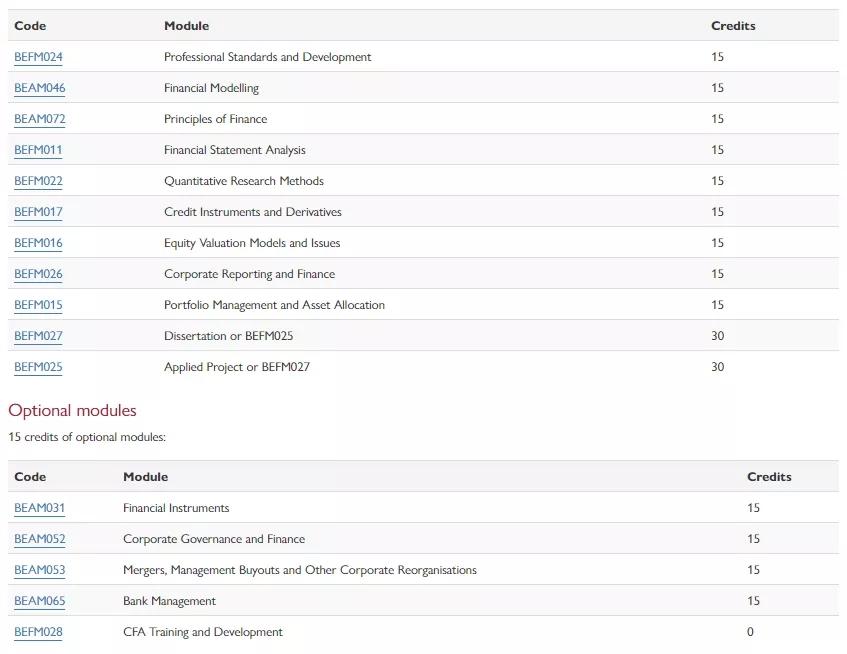This screenshot has width=847, height=654.
Task: Click the Credits column header in first table
Action: pyautogui.click(x=733, y=25)
